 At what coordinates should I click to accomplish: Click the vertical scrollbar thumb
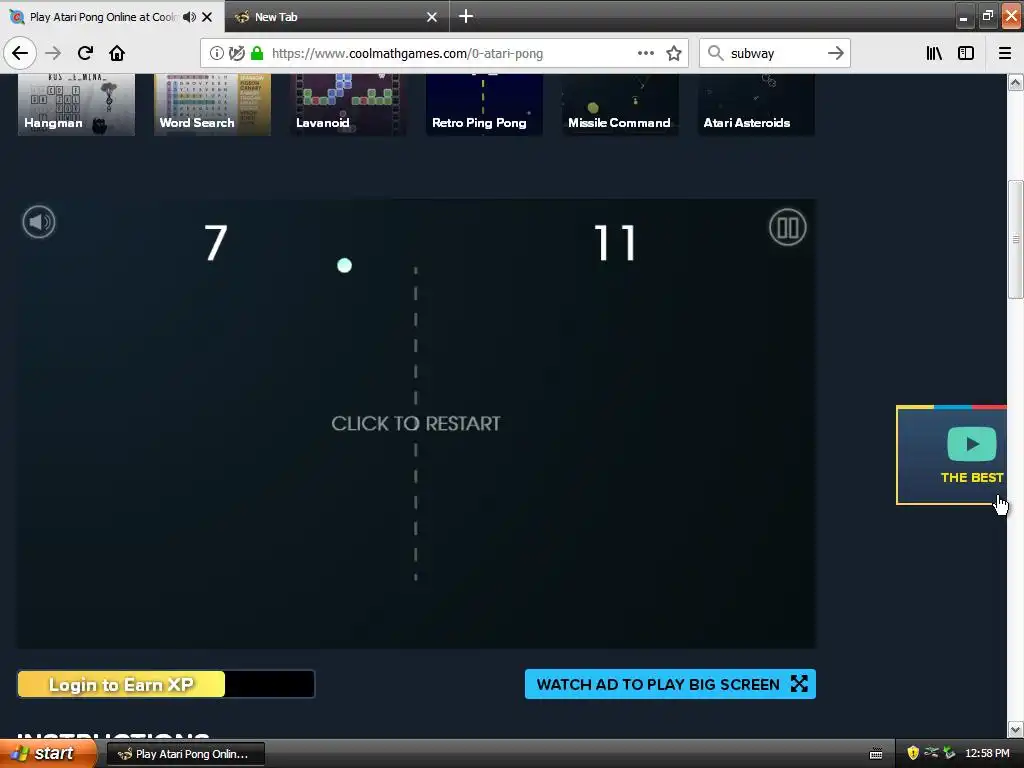tap(1015, 239)
